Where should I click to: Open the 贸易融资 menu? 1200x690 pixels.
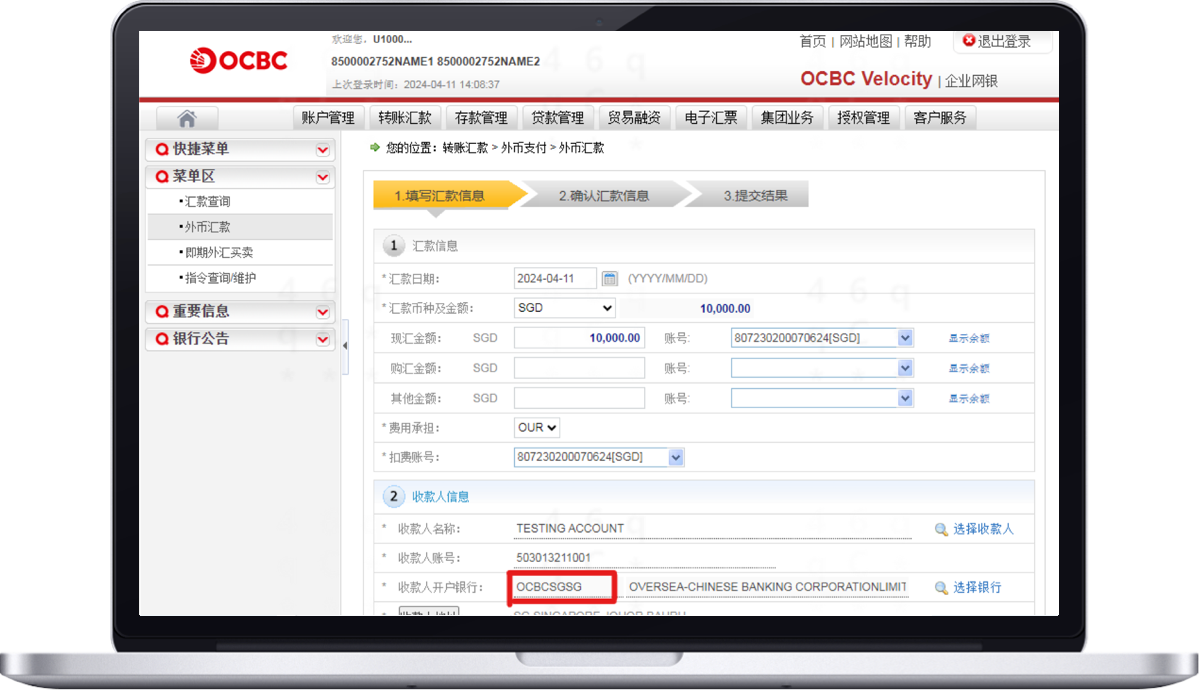[634, 118]
